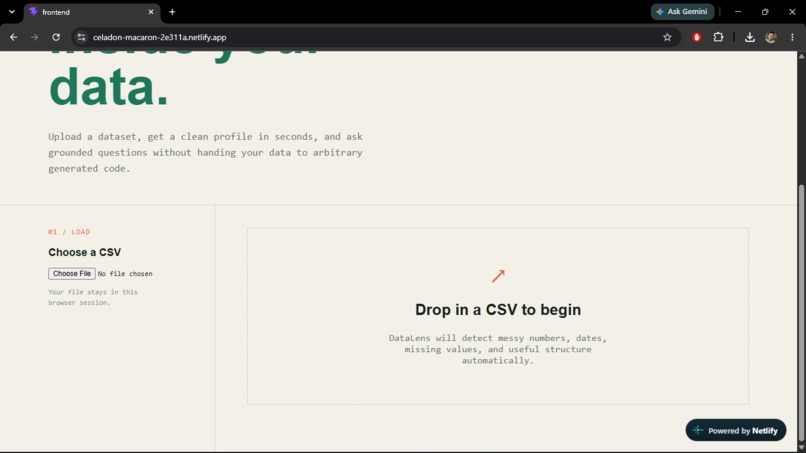806x453 pixels.
Task: Click 'Your file stays in this browser session' note
Action: pos(93,297)
